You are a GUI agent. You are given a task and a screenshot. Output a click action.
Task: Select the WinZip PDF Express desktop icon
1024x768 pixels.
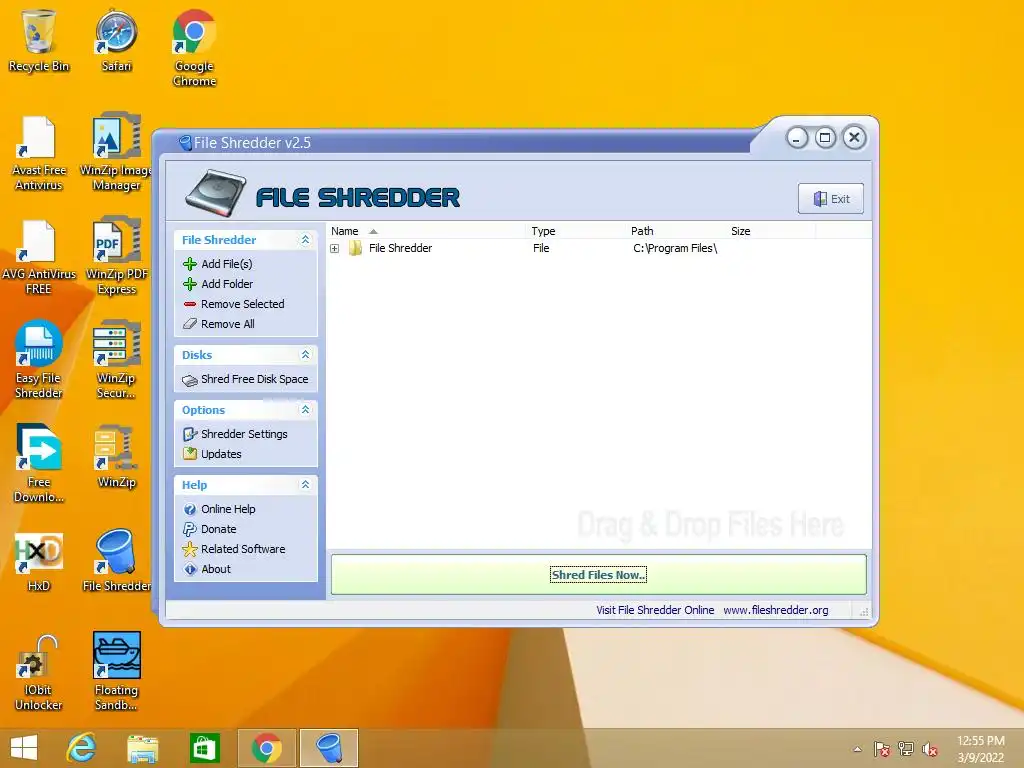[116, 257]
